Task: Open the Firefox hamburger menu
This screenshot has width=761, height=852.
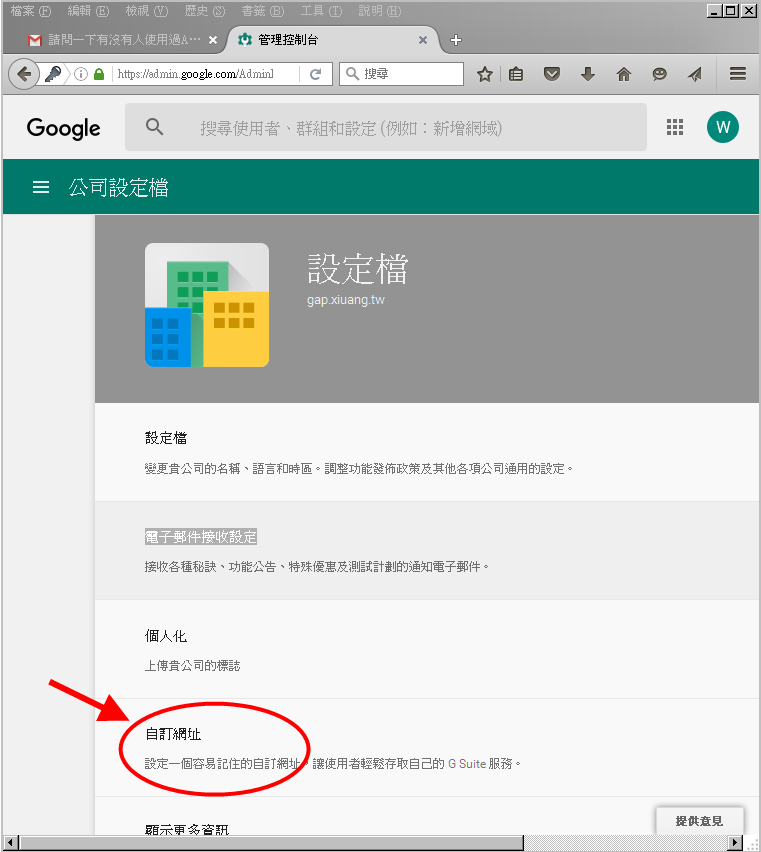Action: tap(738, 74)
